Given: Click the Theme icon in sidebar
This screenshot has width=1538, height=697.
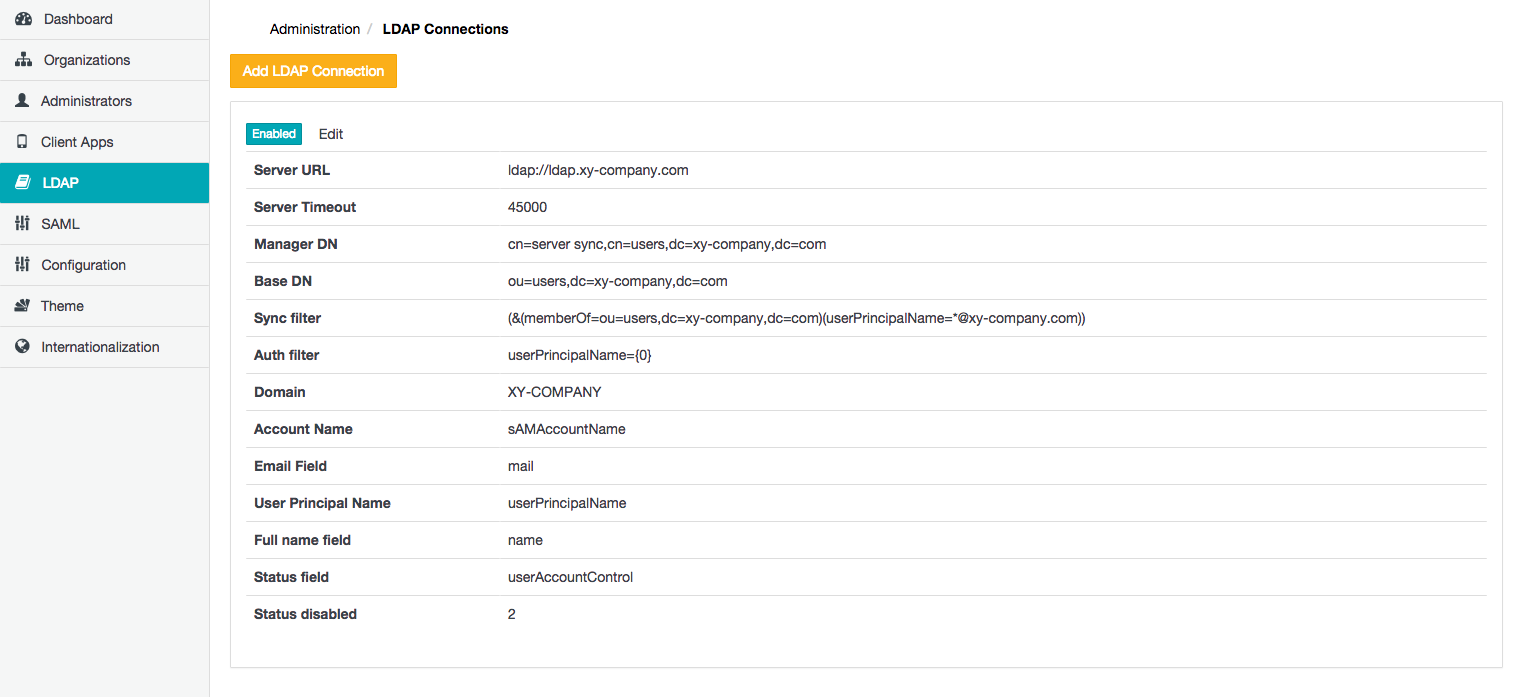Looking at the screenshot, I should pyautogui.click(x=22, y=306).
